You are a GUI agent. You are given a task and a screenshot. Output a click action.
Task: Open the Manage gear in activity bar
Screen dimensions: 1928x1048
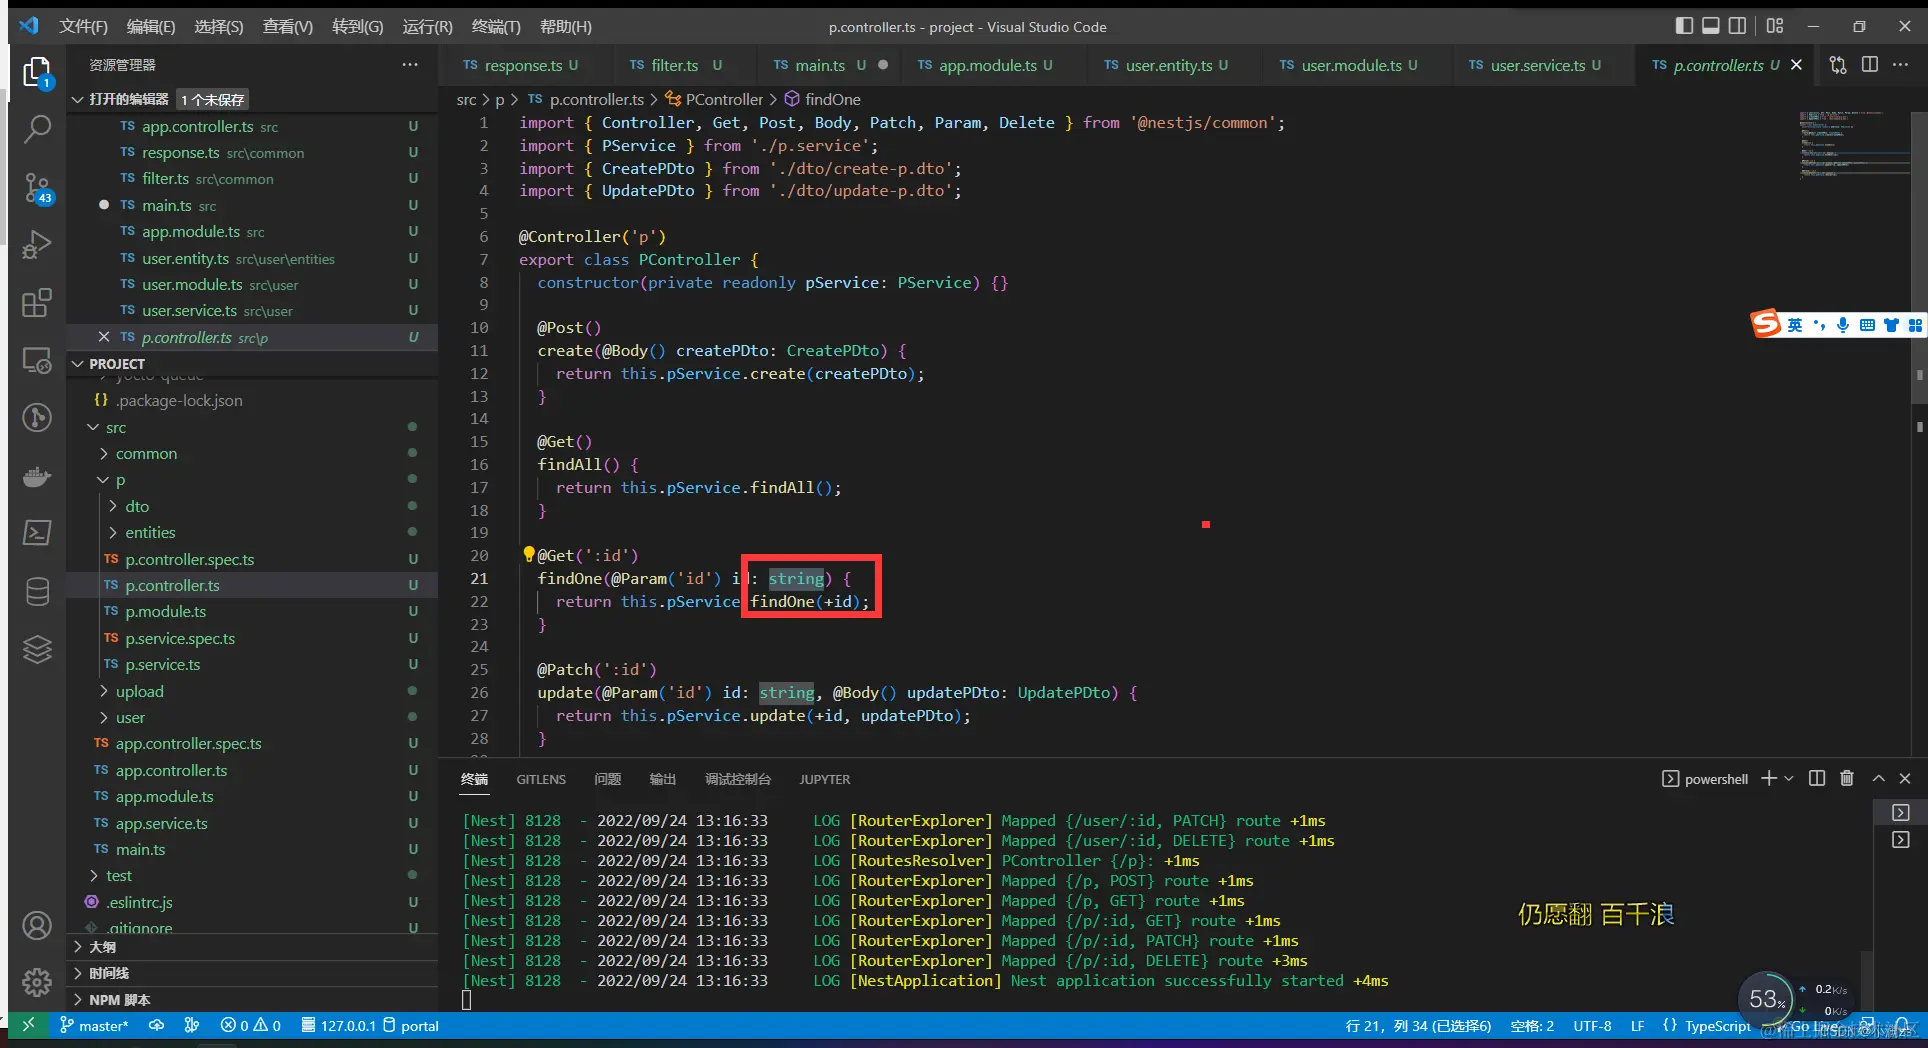pyautogui.click(x=37, y=982)
